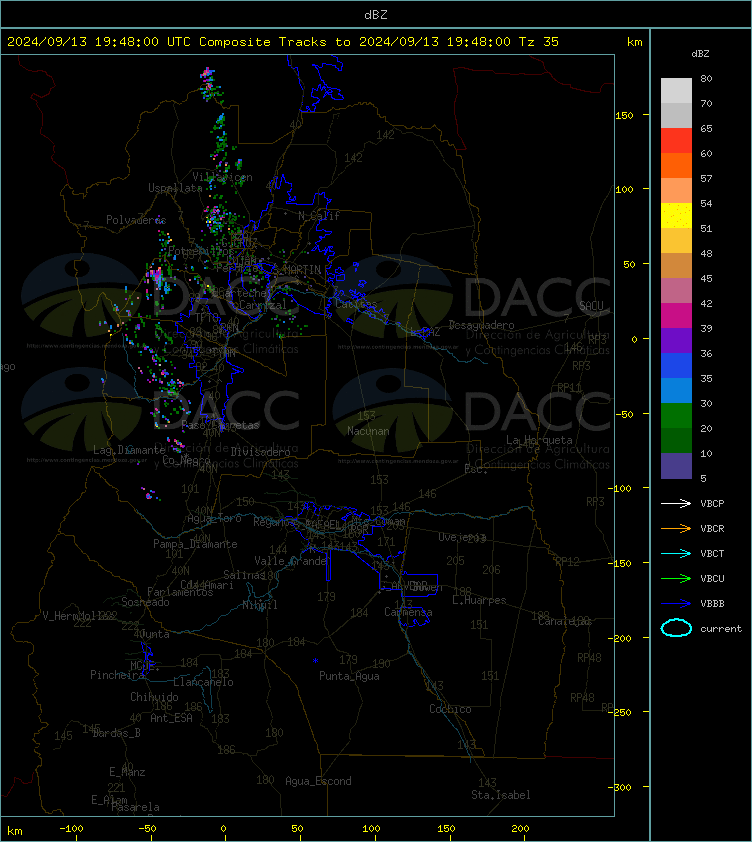Click the 'Nihuil' map label
Image resolution: width=752 pixels, height=842 pixels.
[260, 605]
